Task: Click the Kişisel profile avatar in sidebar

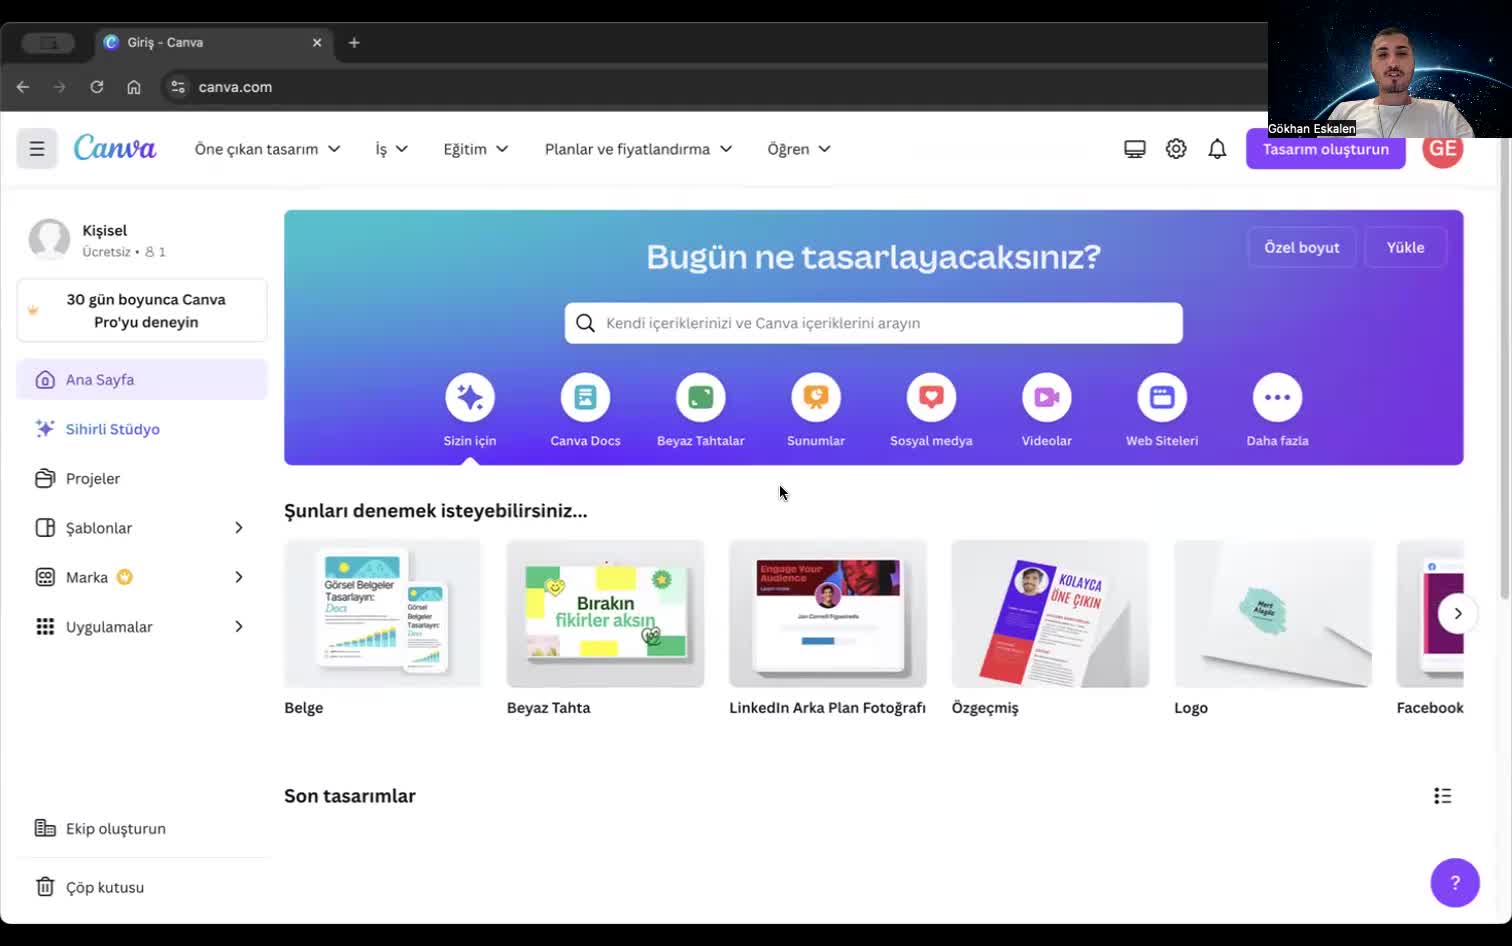Action: click(x=49, y=240)
